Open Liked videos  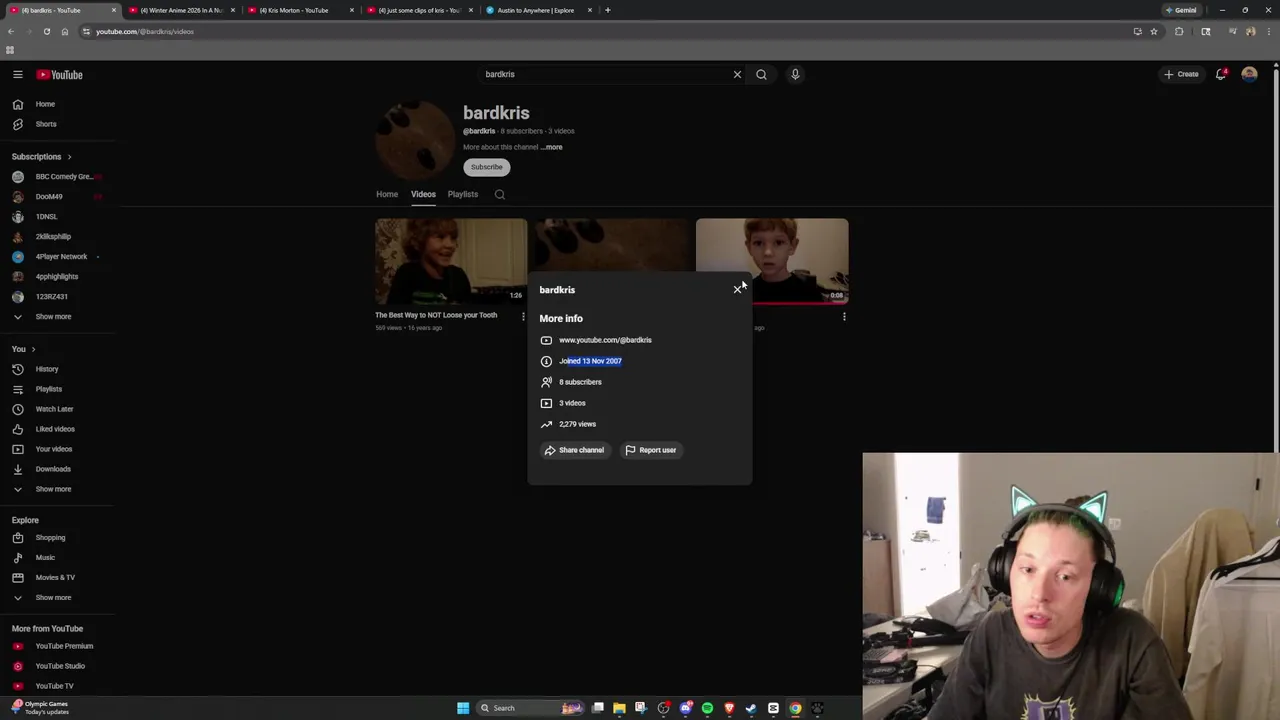coord(57,429)
